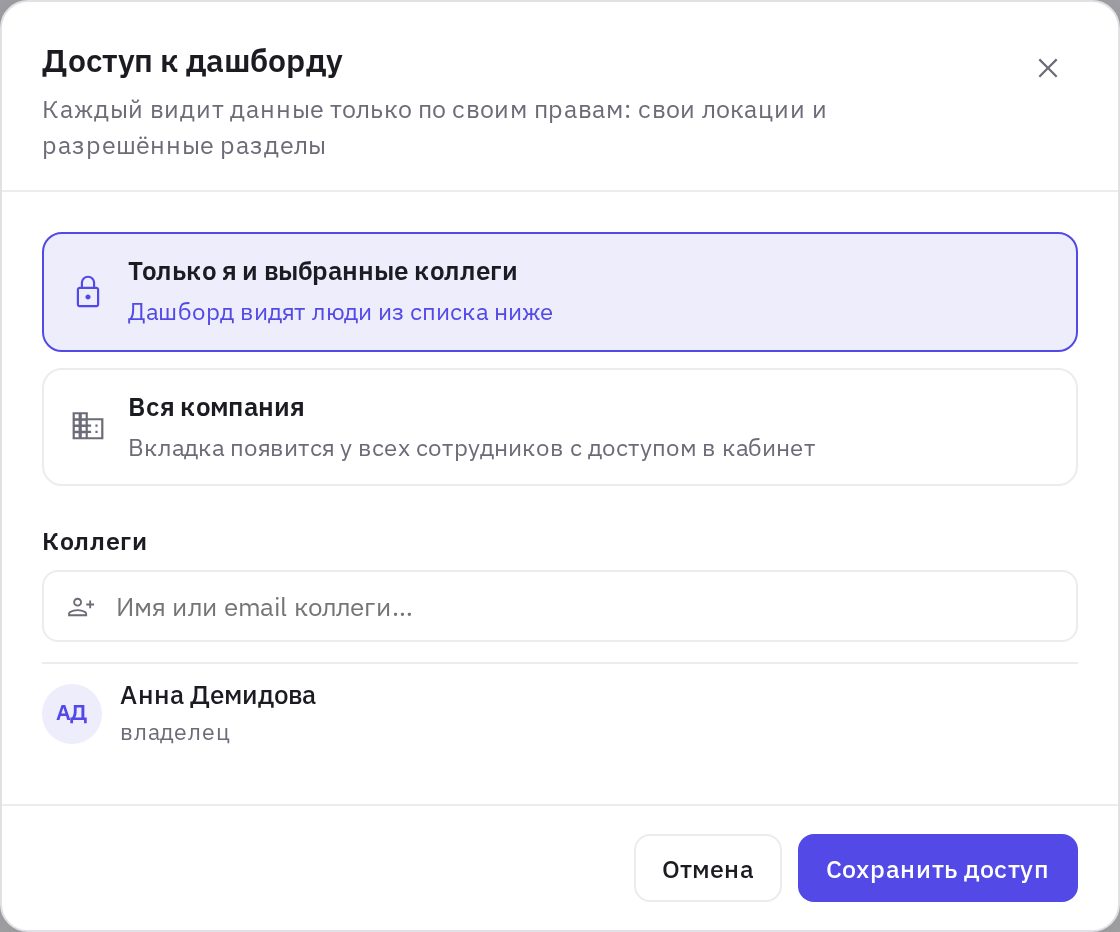Image resolution: width=1120 pixels, height=932 pixels.
Task: Click the 'Каждый видит данные' subtitle text
Action: tap(434, 128)
